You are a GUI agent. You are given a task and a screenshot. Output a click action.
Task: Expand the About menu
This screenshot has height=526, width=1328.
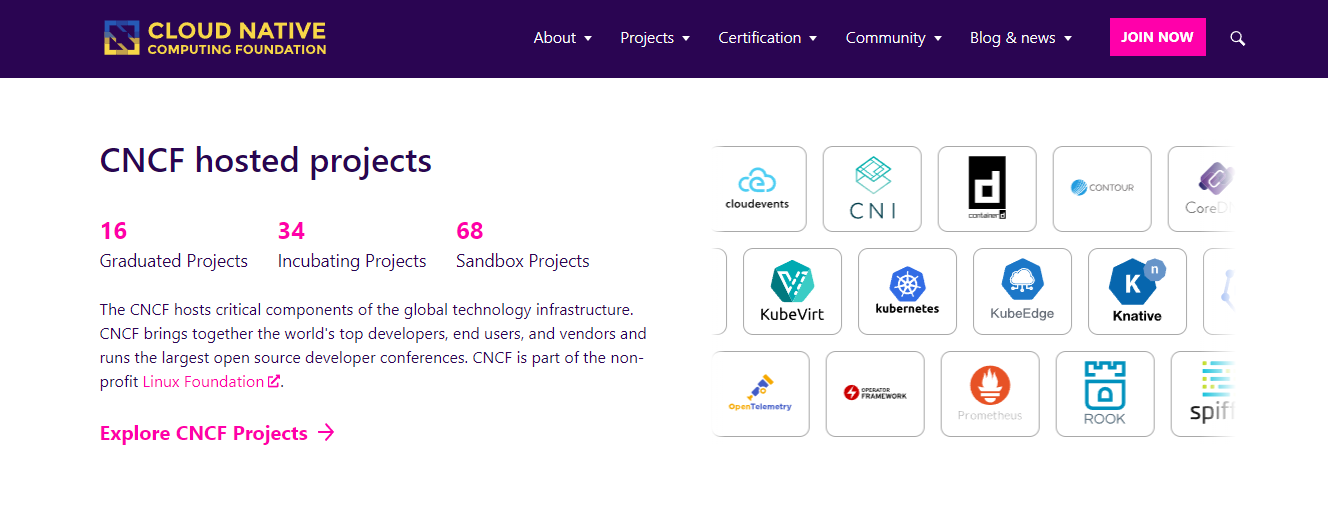click(x=563, y=38)
